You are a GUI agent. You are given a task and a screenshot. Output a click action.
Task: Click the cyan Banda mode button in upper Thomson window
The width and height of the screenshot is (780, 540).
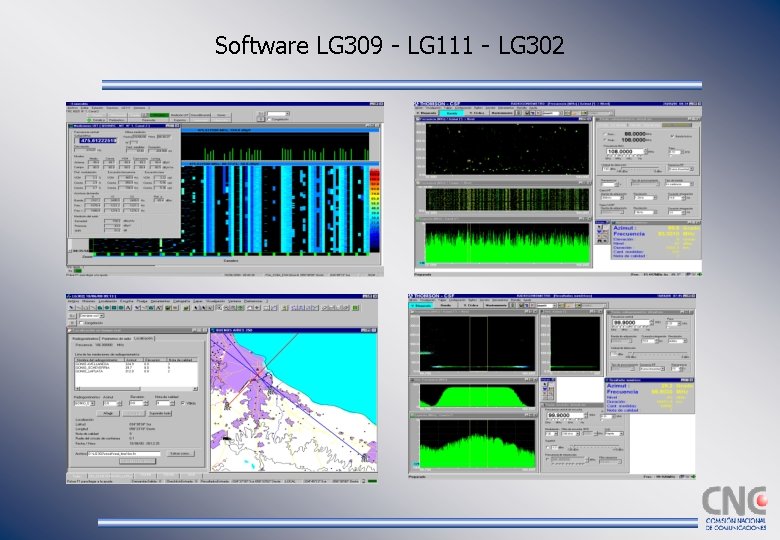[x=452, y=113]
